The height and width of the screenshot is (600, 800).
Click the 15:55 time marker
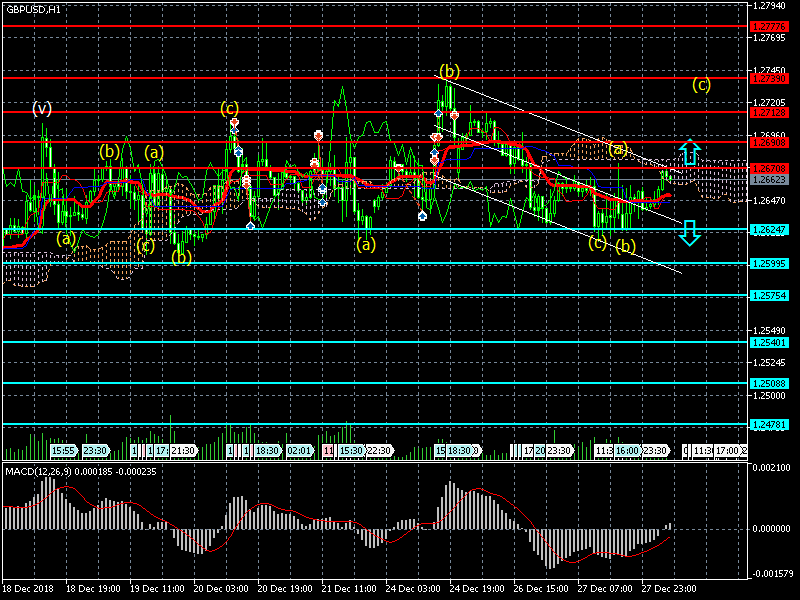click(63, 451)
